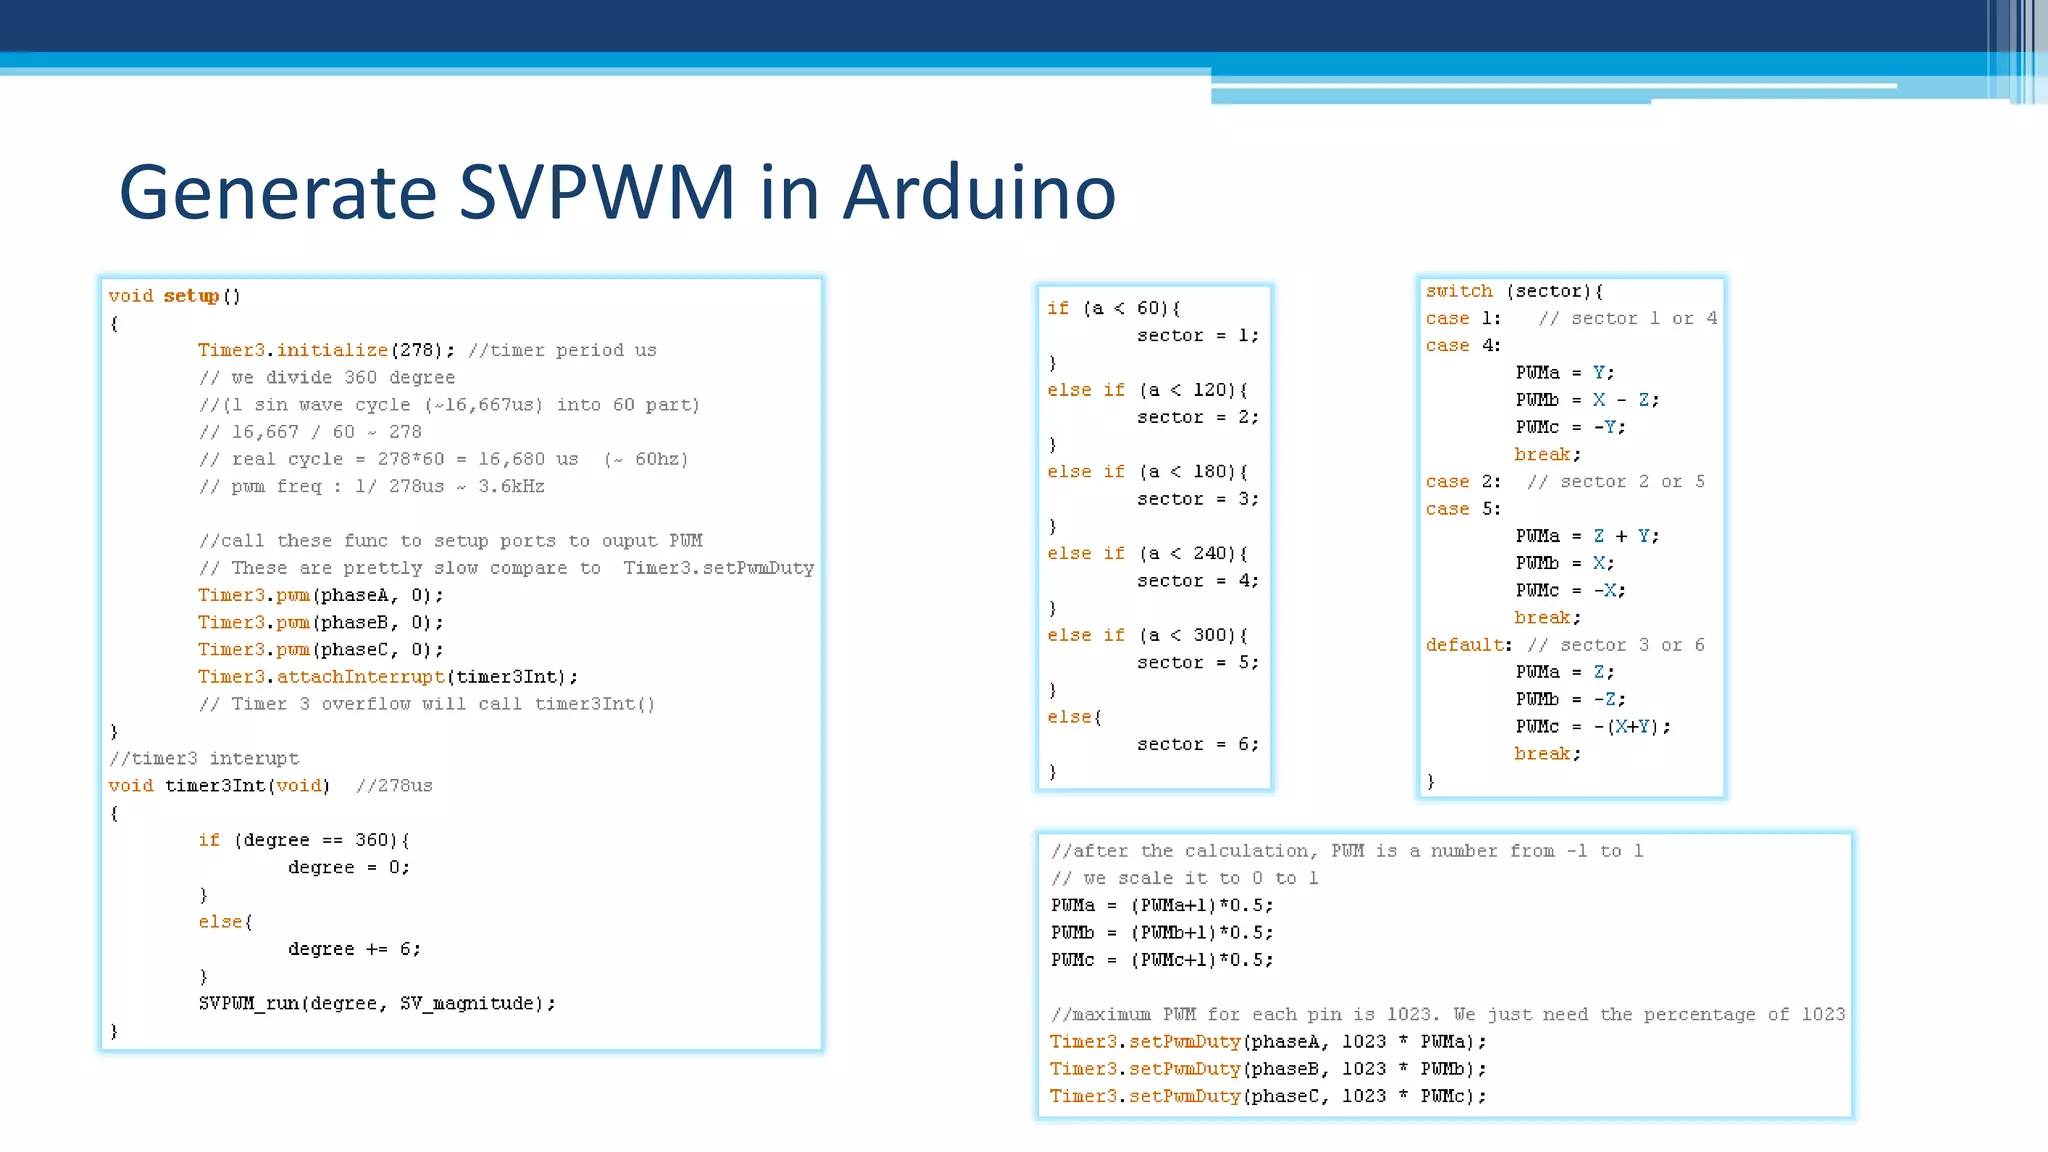This screenshot has width=2048, height=1152.
Task: Click the 'sector = 3;' assignment
Action: tap(1197, 499)
